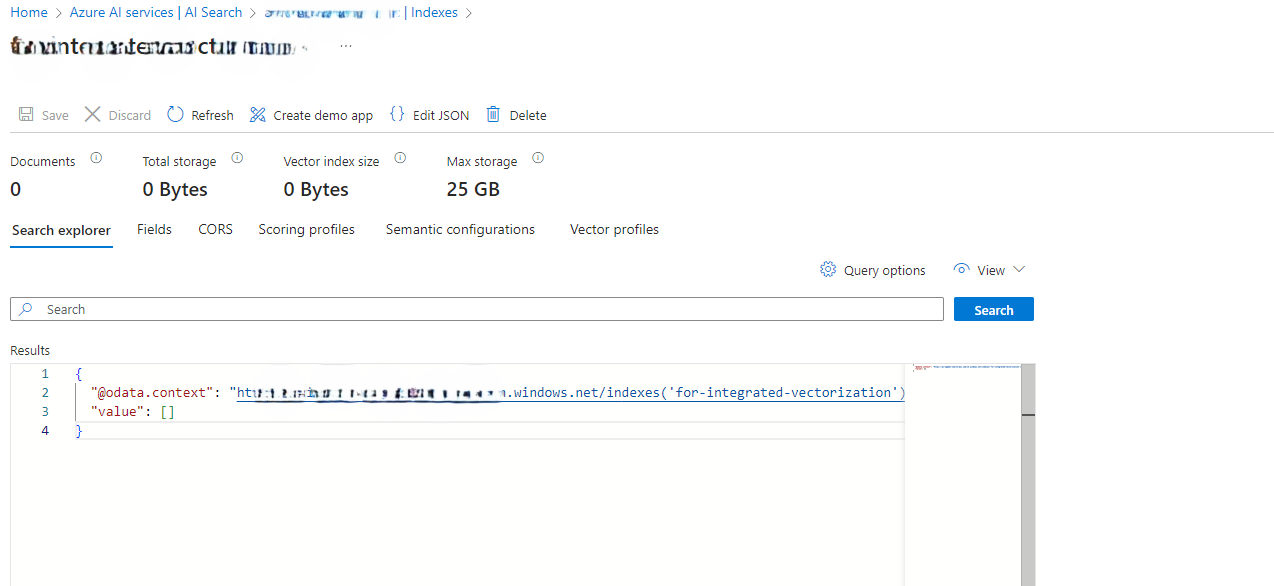Click the View eye icon

pos(961,269)
